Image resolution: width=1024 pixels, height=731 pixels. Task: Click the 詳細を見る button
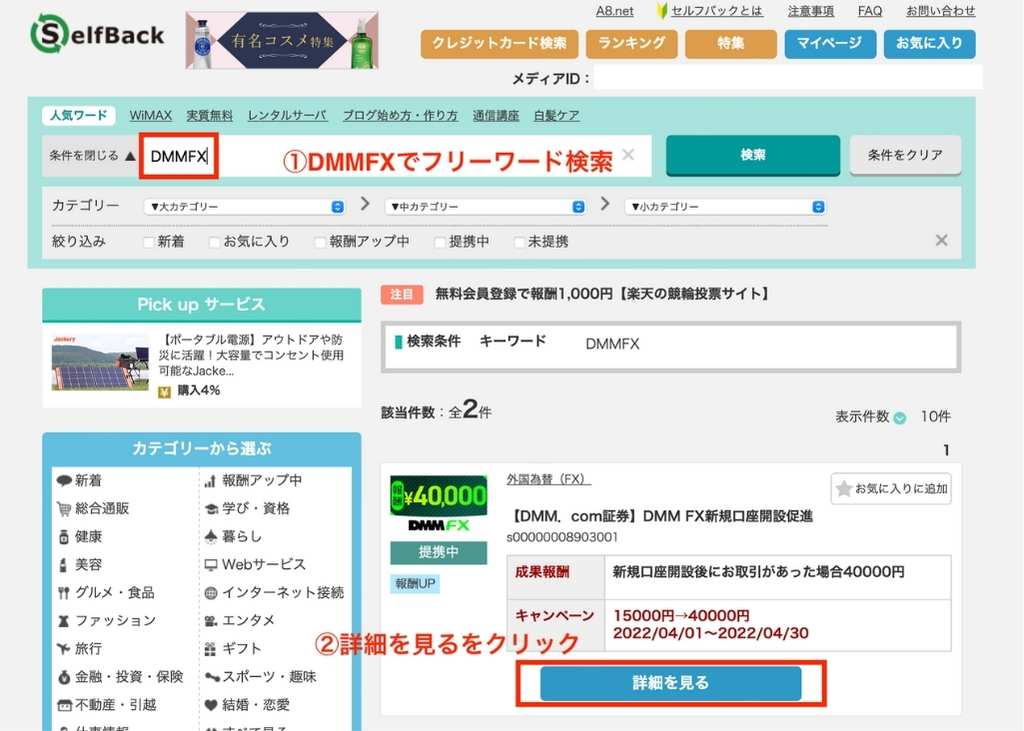tap(671, 683)
